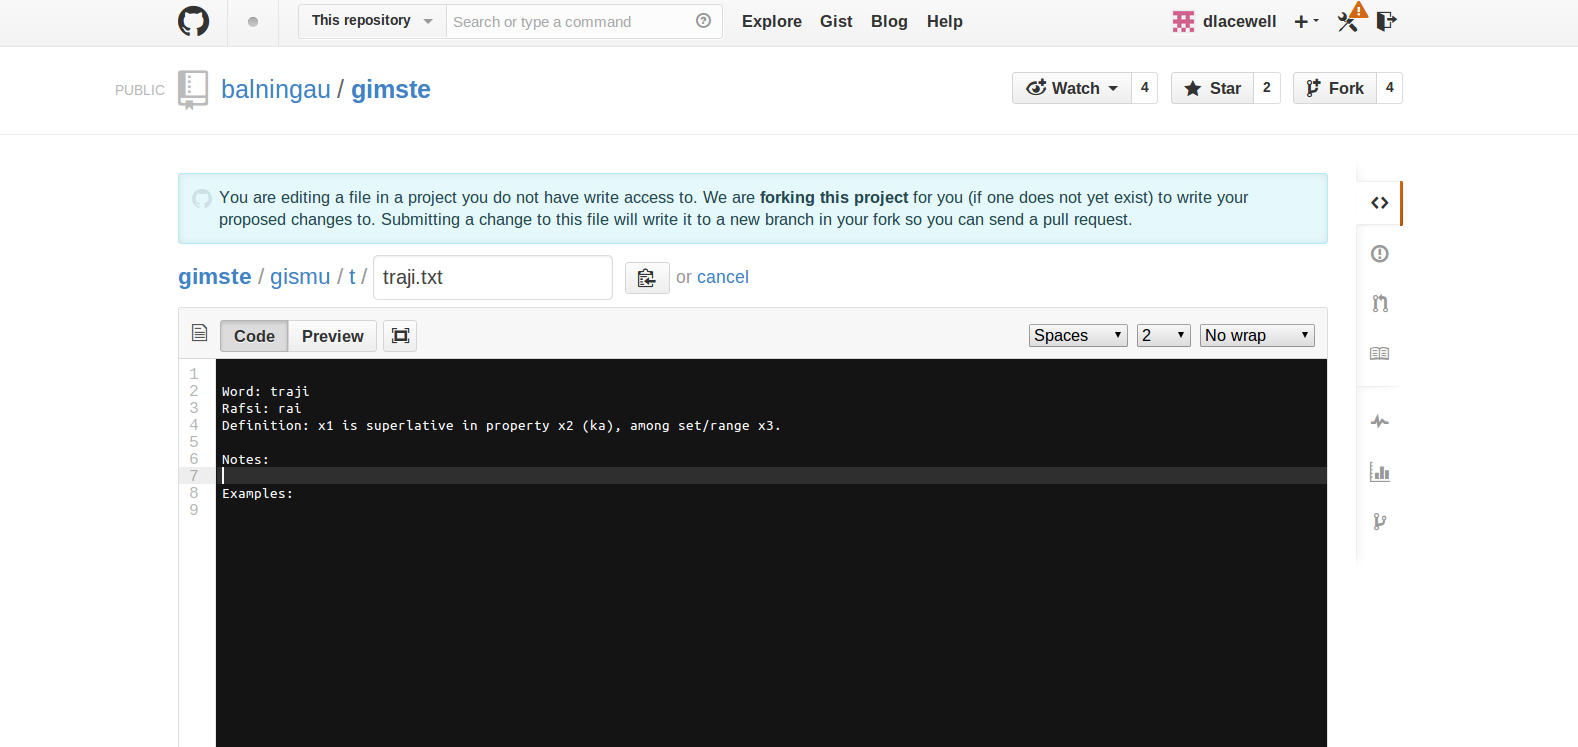Expand the This repository search scope
The height and width of the screenshot is (747, 1578).
pos(372,21)
